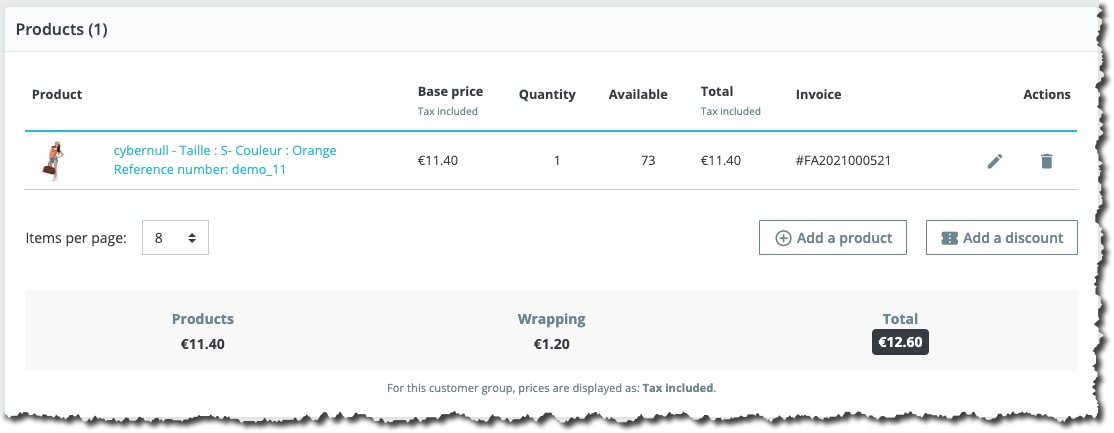Click the Add a product button
The width and height of the screenshot is (1114, 433).
point(833,237)
